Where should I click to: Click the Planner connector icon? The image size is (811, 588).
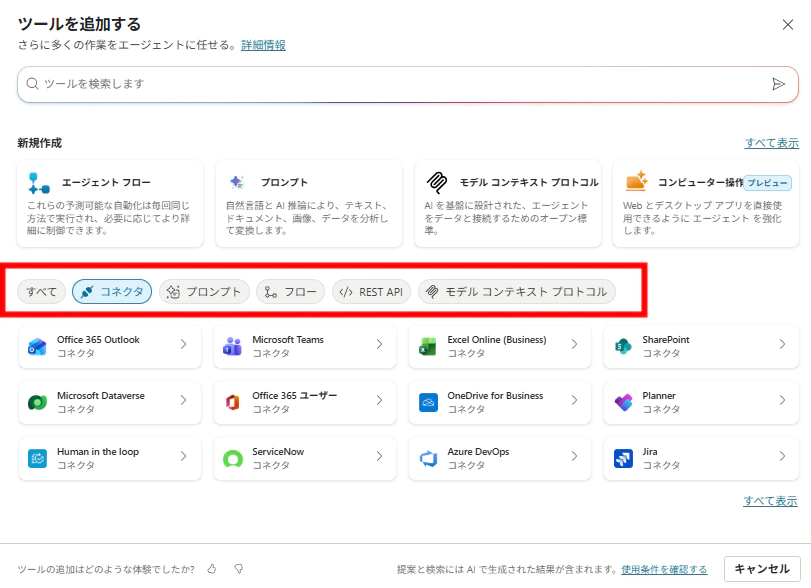pyautogui.click(x=623, y=402)
